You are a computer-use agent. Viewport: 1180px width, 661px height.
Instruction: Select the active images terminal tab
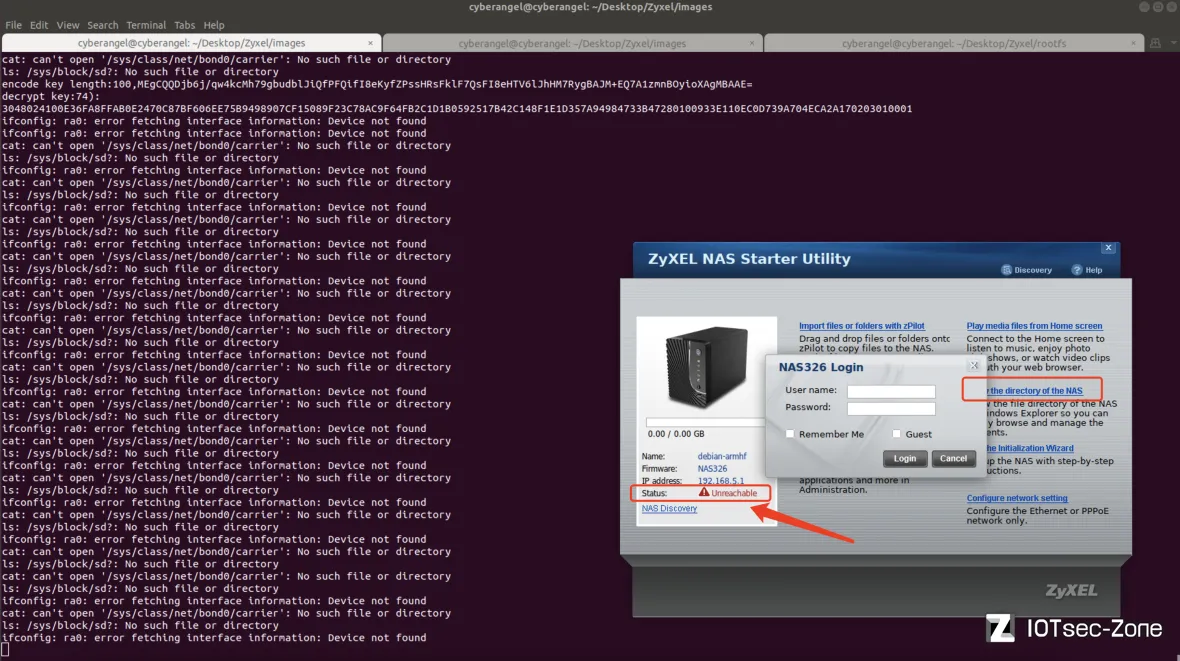(x=191, y=43)
